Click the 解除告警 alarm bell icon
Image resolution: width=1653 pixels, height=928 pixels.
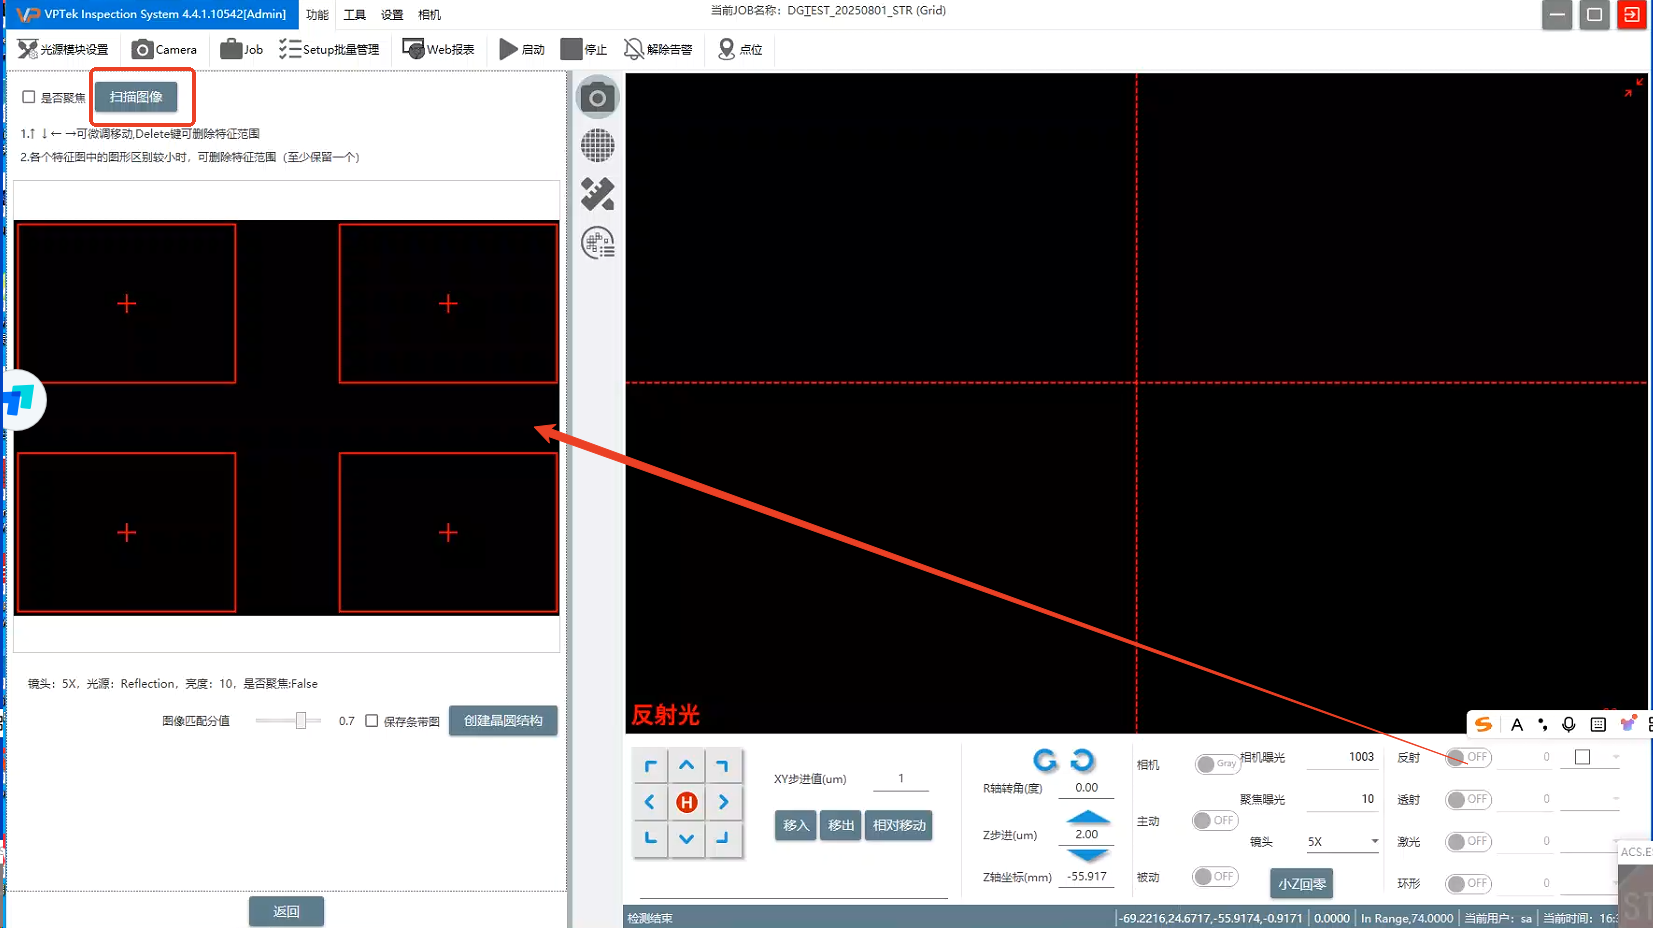[x=634, y=49]
